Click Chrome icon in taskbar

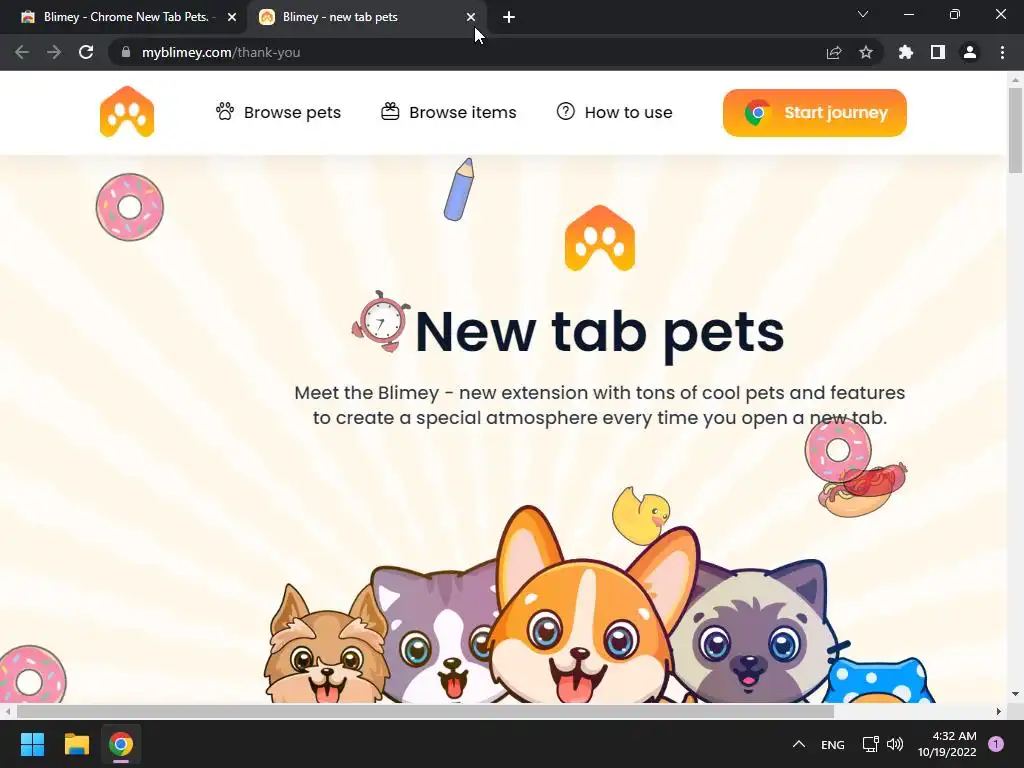[121, 744]
